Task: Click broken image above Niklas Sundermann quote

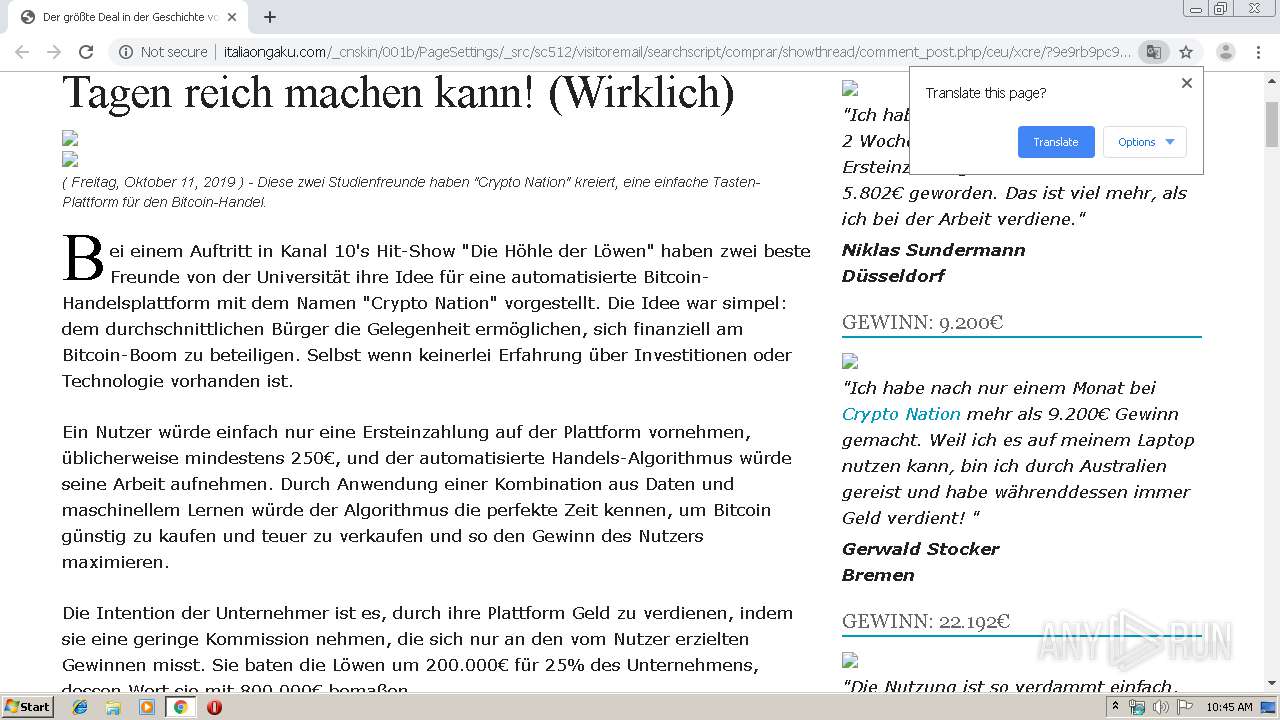Action: (850, 88)
